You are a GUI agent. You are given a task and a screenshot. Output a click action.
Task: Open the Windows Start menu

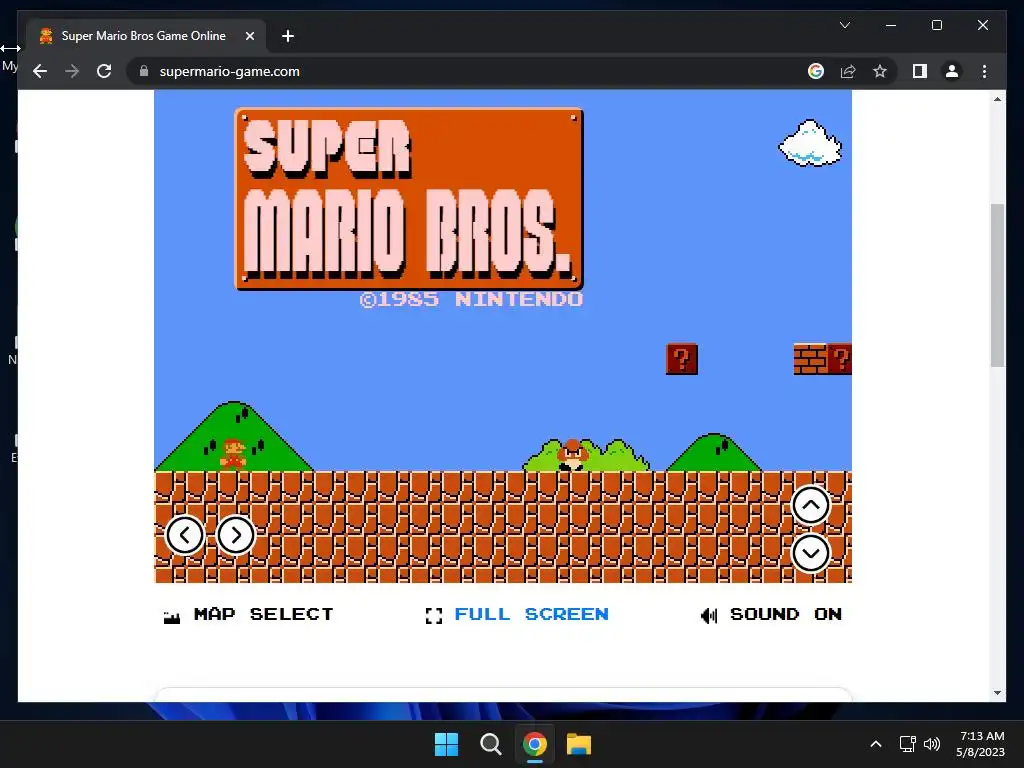coord(447,744)
